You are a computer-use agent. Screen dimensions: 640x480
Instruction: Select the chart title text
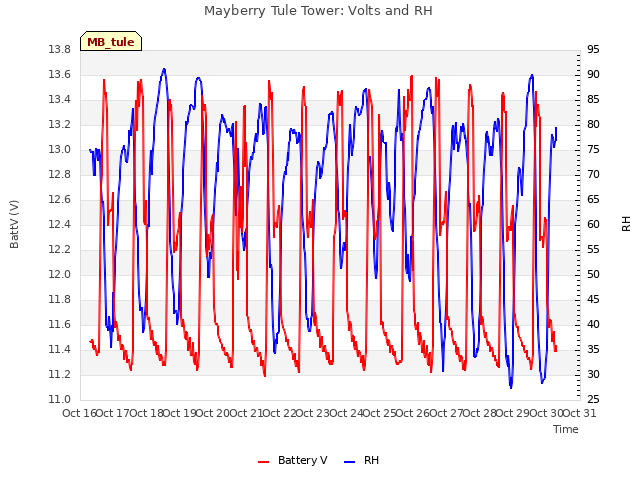coord(318,11)
